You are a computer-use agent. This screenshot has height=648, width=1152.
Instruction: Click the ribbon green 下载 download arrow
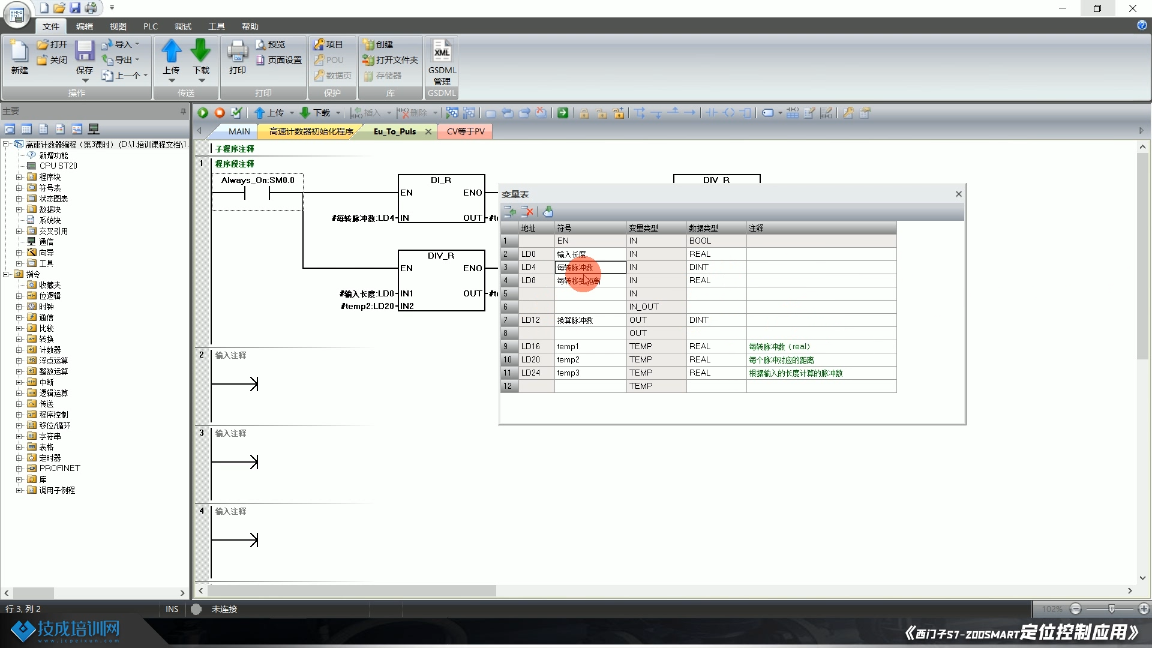[201, 51]
